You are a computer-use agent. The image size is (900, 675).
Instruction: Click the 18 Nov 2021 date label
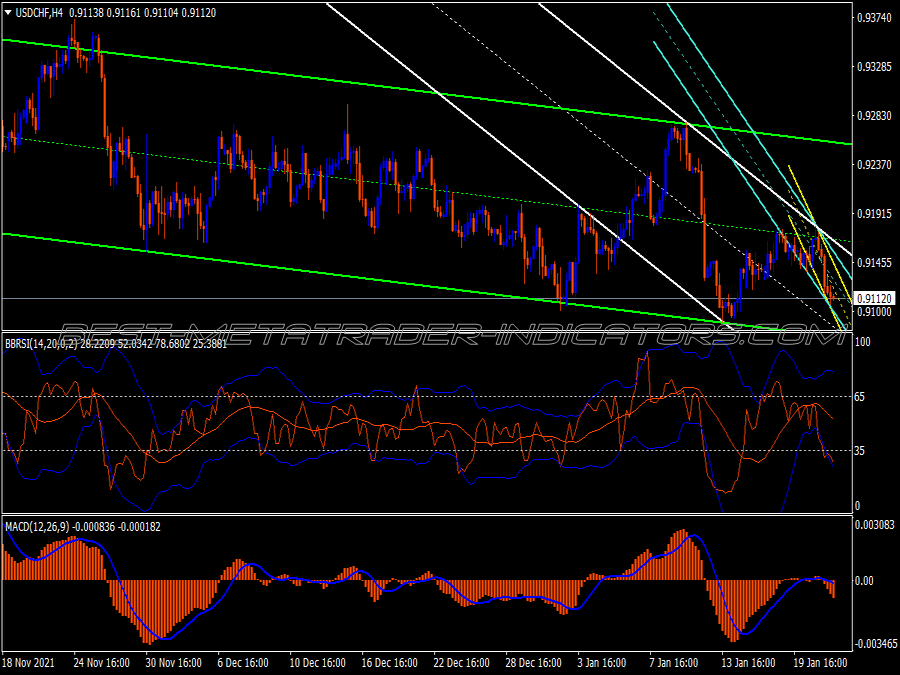tap(29, 663)
